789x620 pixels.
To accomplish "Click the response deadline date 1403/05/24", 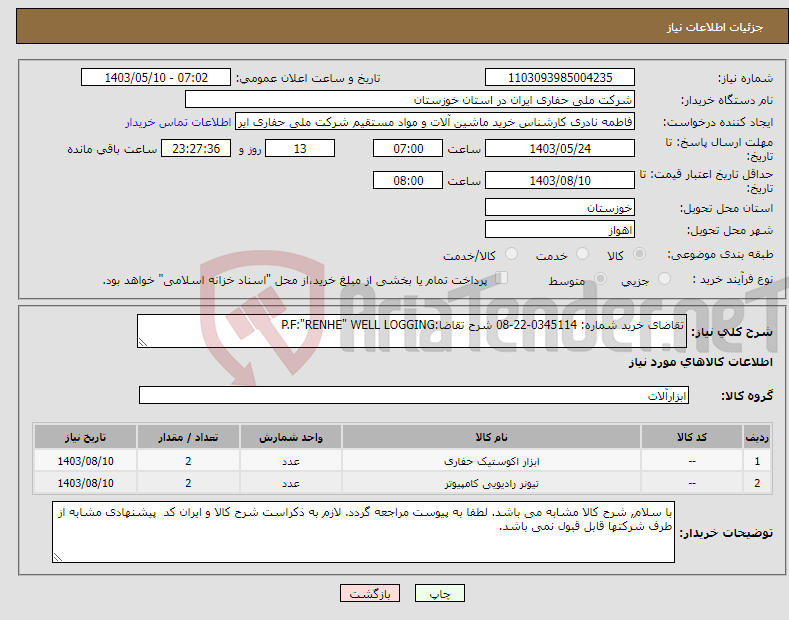I will tap(560, 148).
